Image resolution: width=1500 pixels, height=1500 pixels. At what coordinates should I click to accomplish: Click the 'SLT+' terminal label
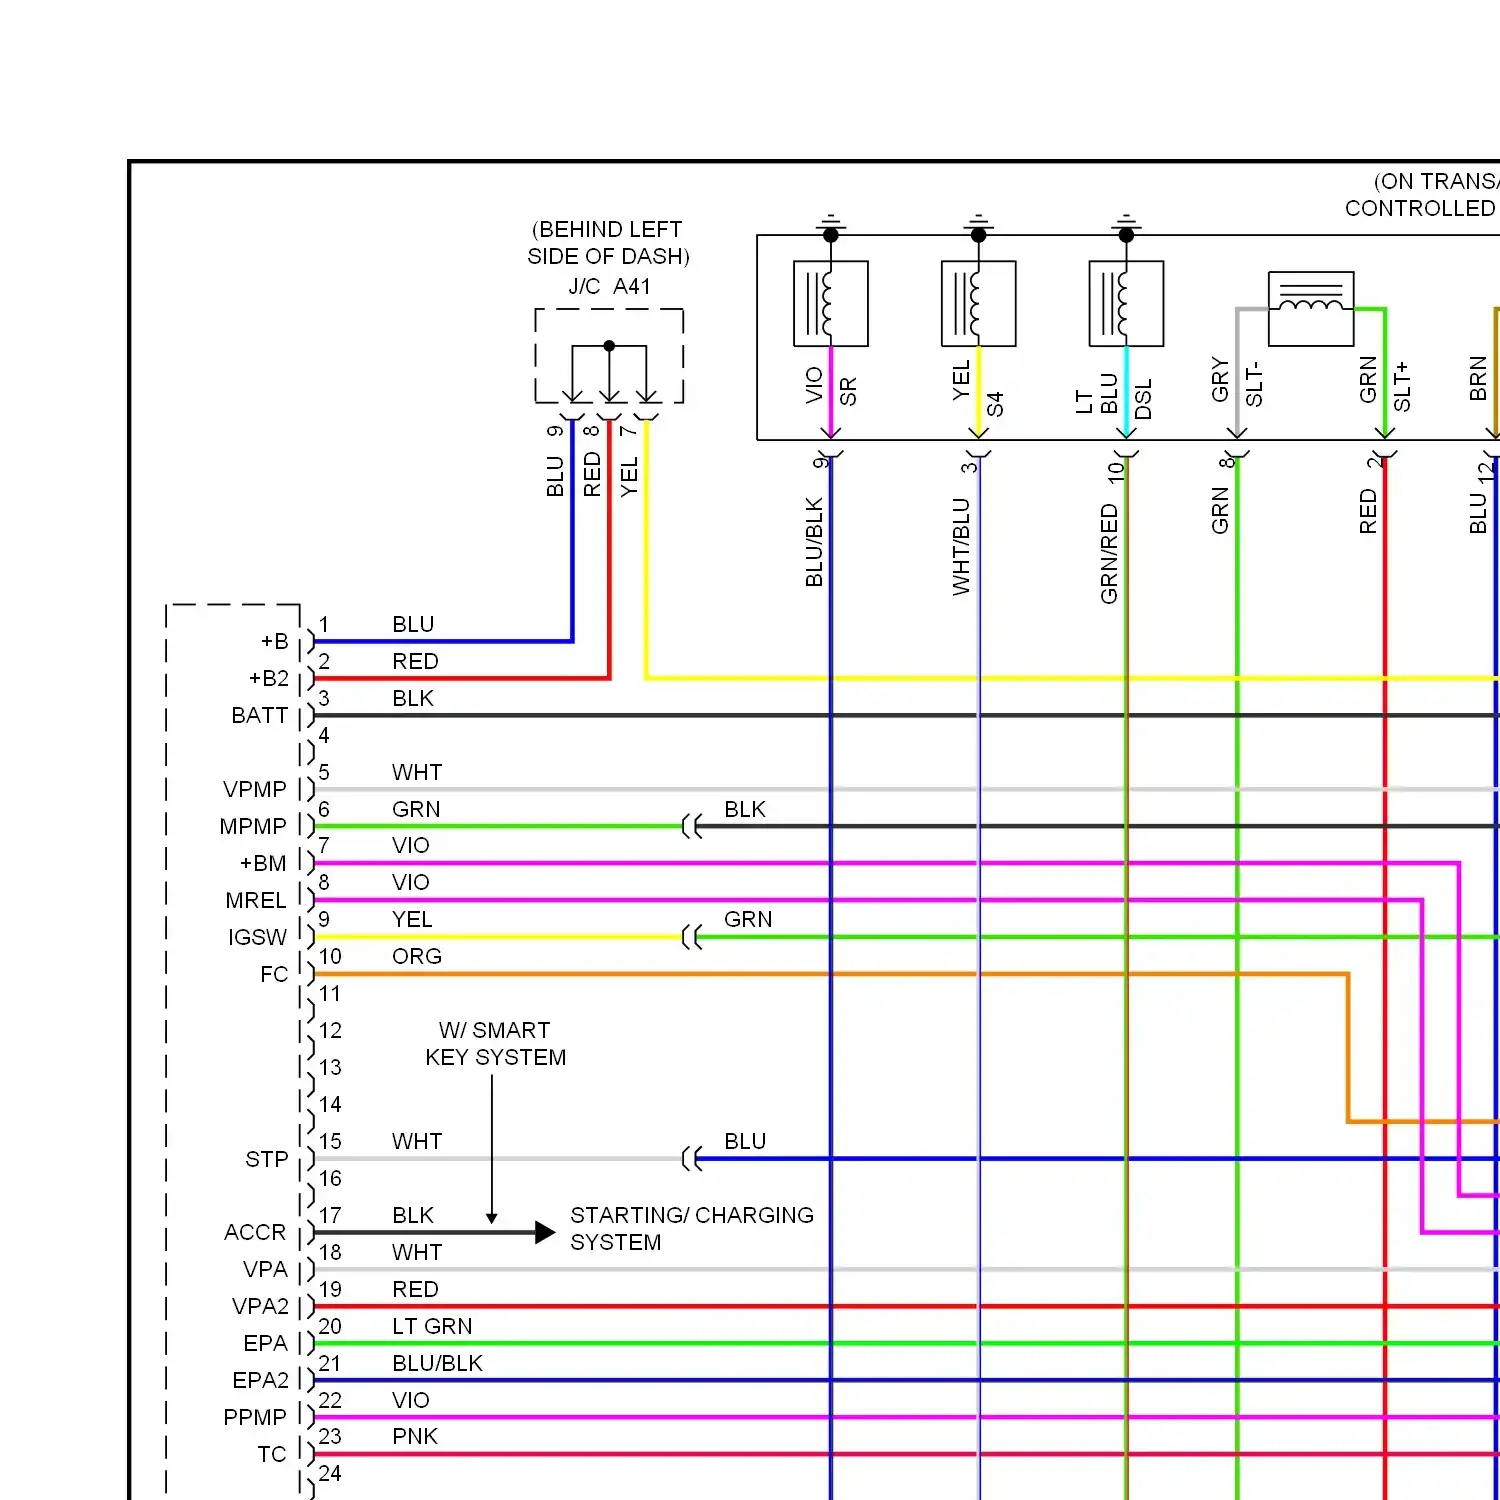pos(1402,386)
